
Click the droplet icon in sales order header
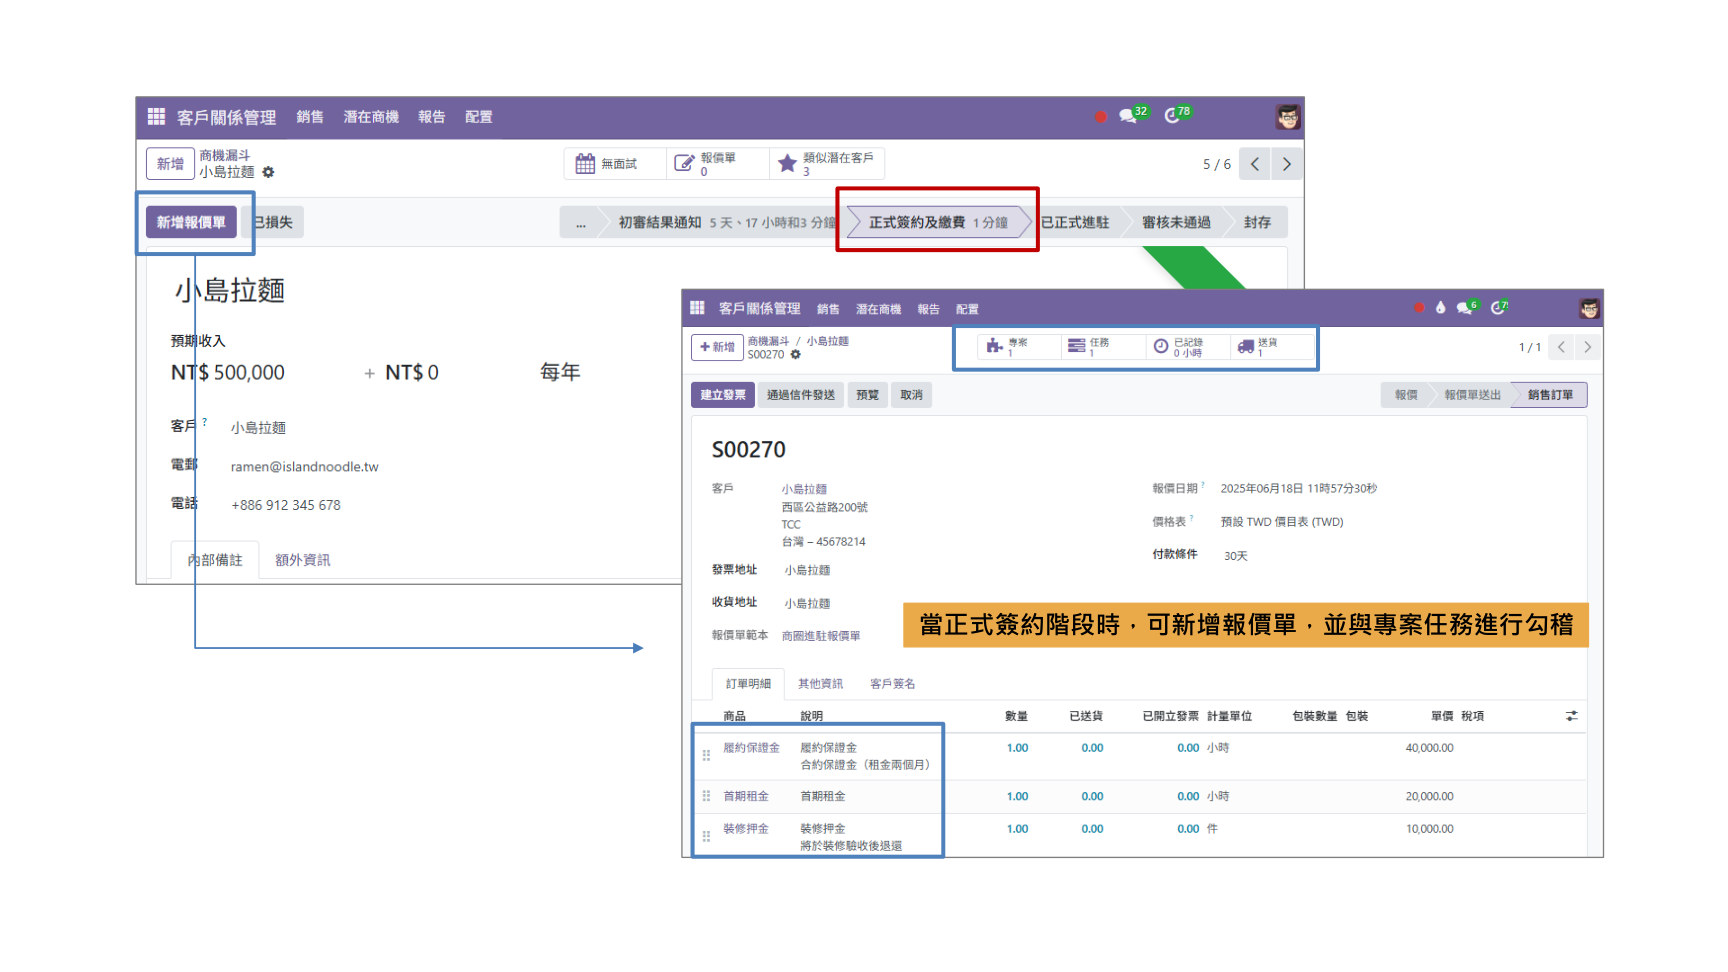point(1440,308)
